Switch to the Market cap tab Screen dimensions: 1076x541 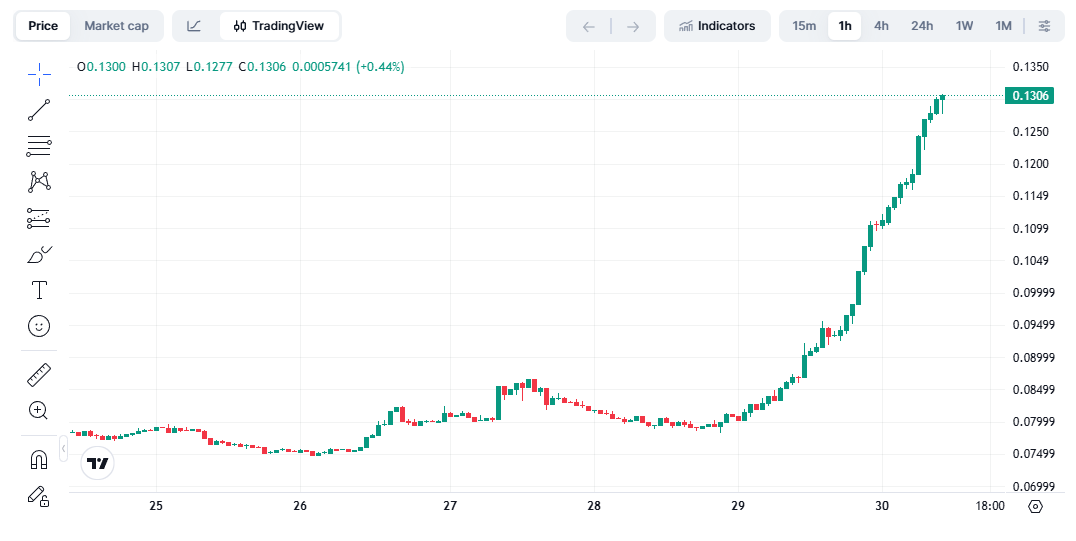tap(116, 26)
